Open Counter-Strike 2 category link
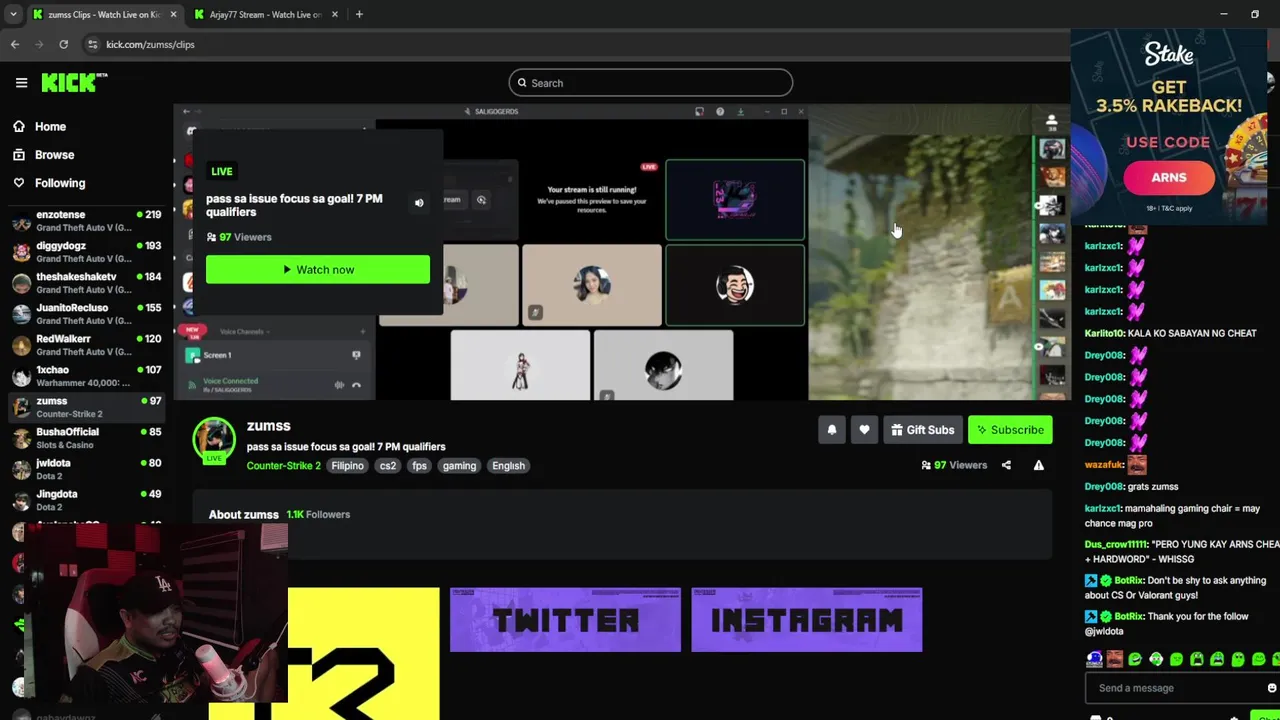Screen dimensions: 1280x720 284,466
